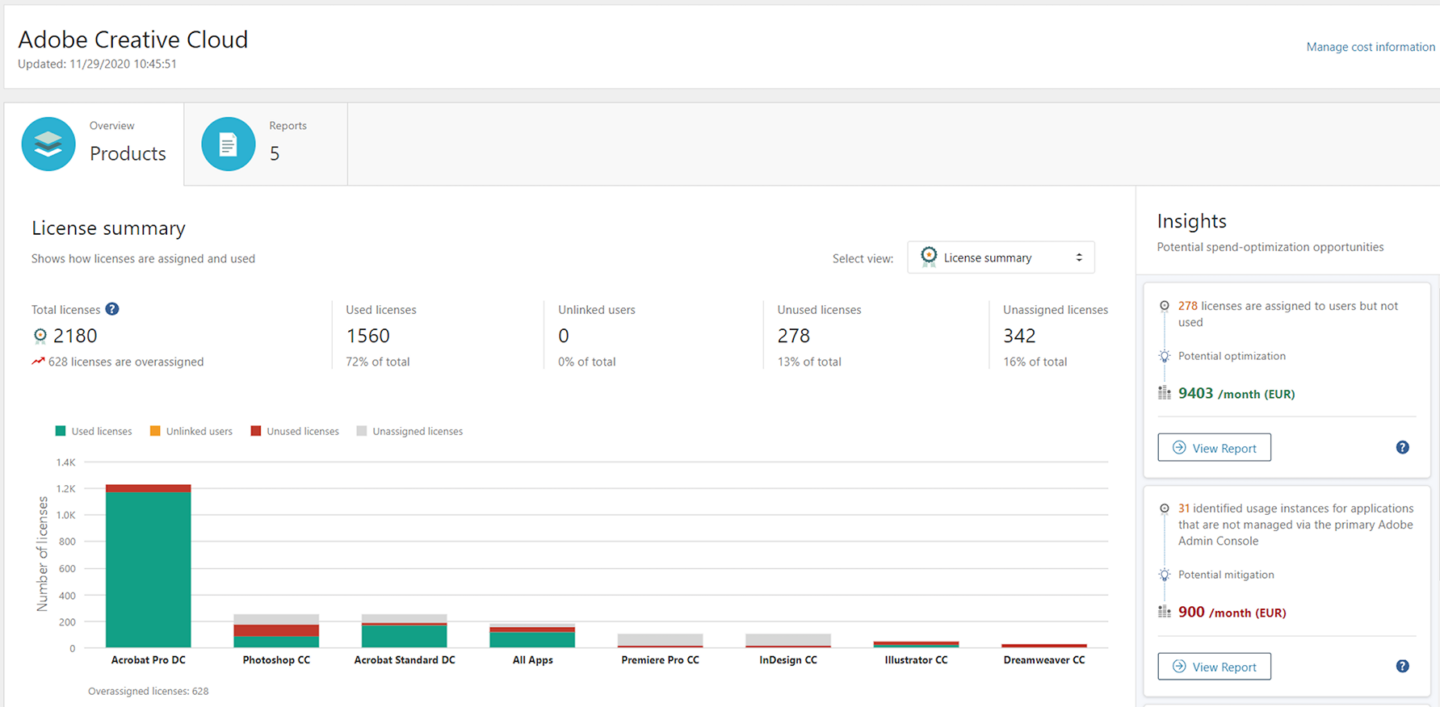
Task: Click the lightbulb icon beside Potential mitigation
Action: [1164, 575]
